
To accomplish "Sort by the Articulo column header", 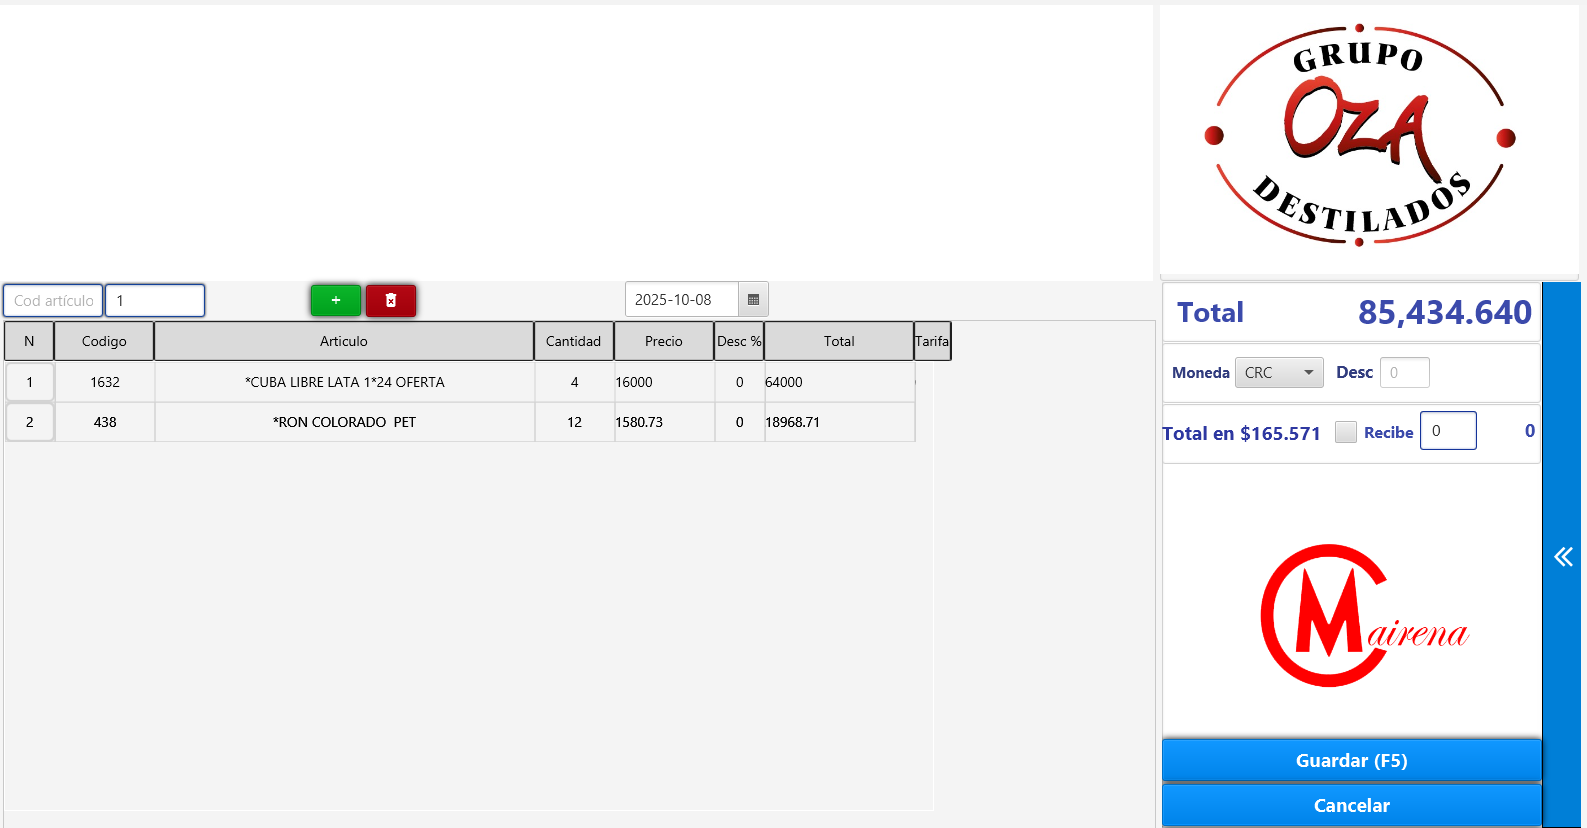I will click(344, 341).
